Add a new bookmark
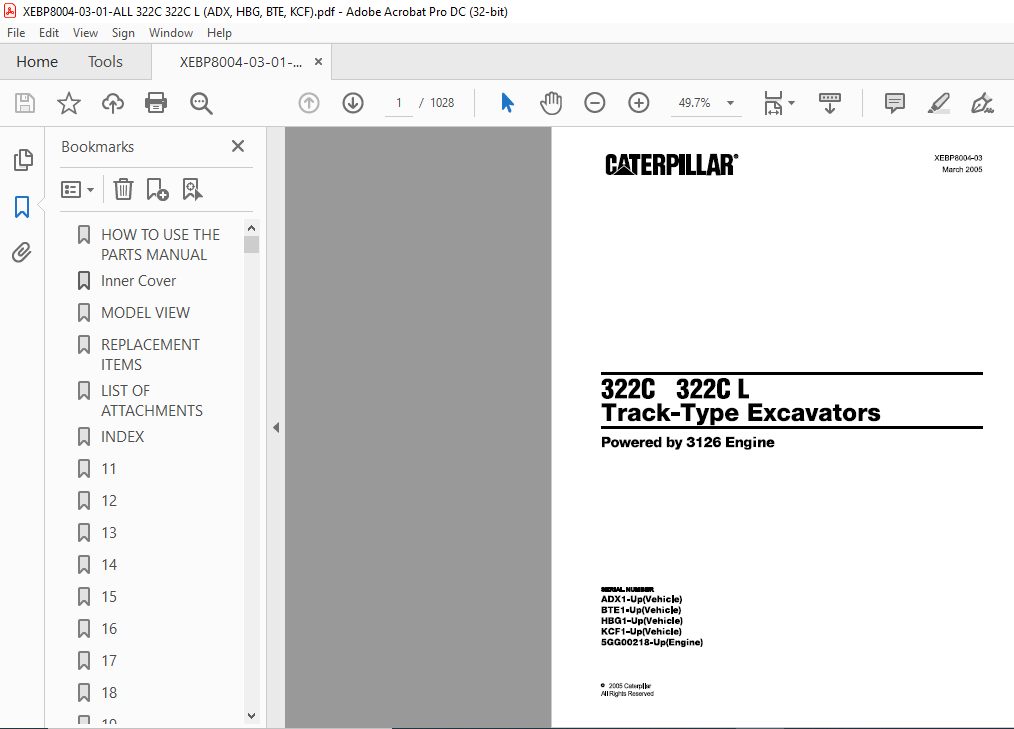The image size is (1014, 729). [157, 190]
